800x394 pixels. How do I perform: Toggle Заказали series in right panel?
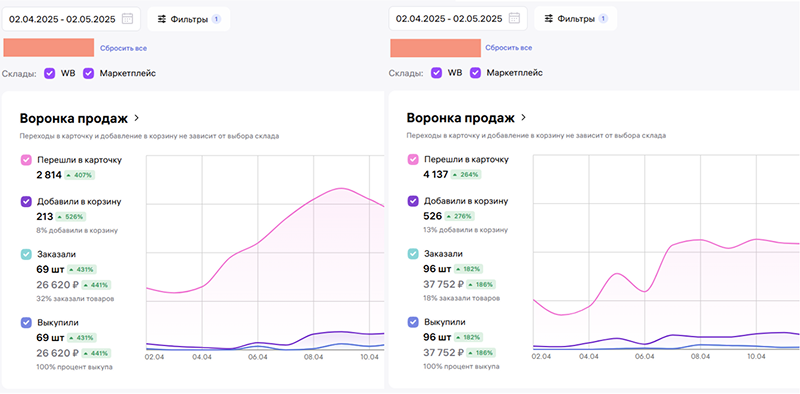click(412, 254)
